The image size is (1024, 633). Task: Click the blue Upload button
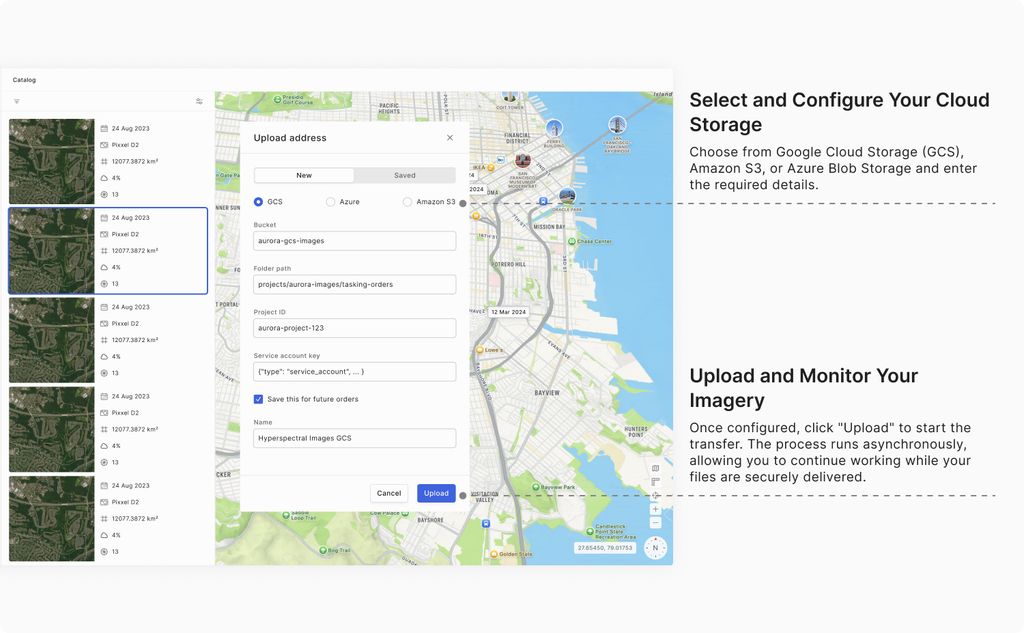tap(436, 493)
